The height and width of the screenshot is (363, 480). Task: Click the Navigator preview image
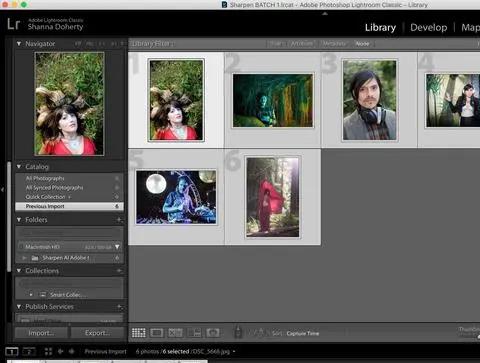(69, 104)
